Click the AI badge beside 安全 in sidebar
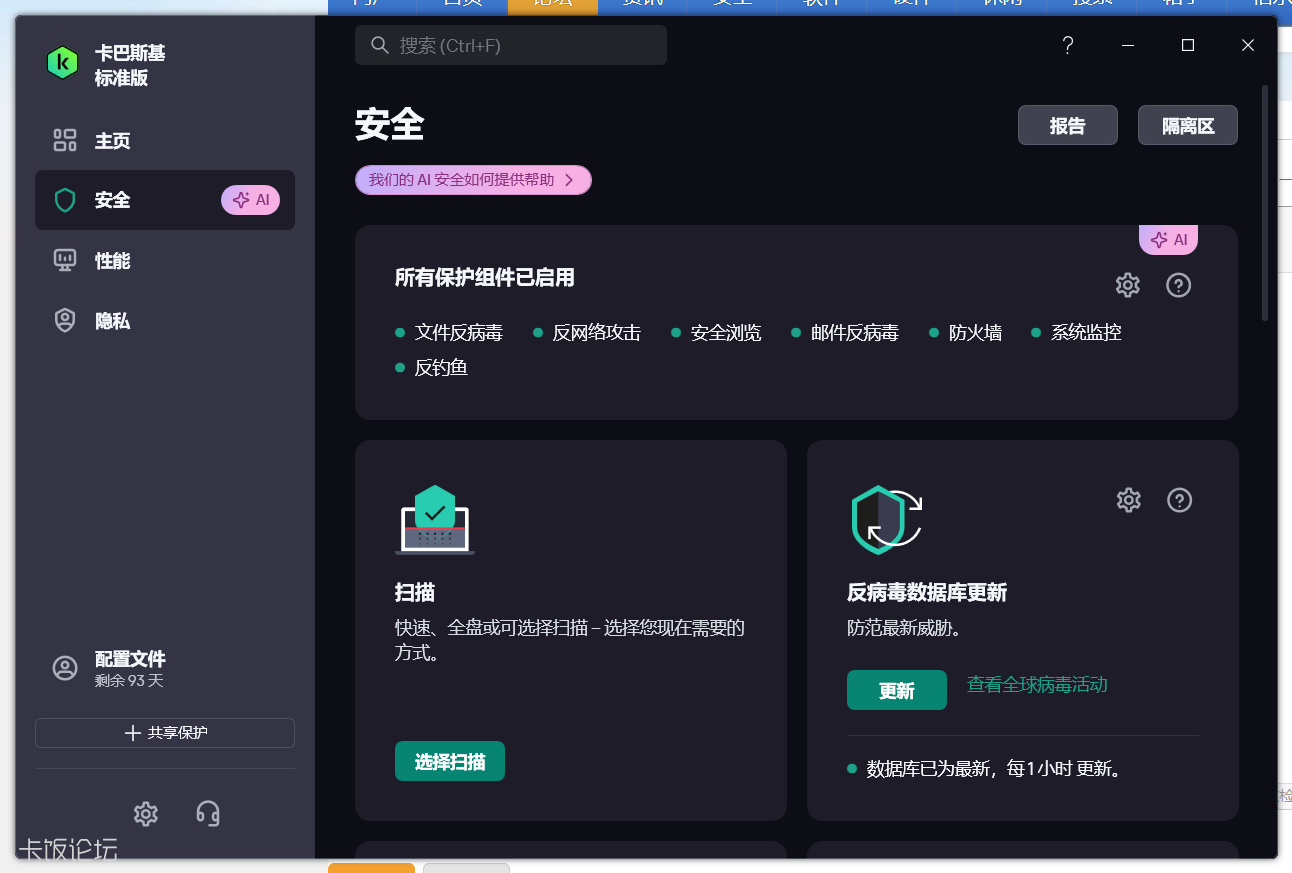 (250, 200)
